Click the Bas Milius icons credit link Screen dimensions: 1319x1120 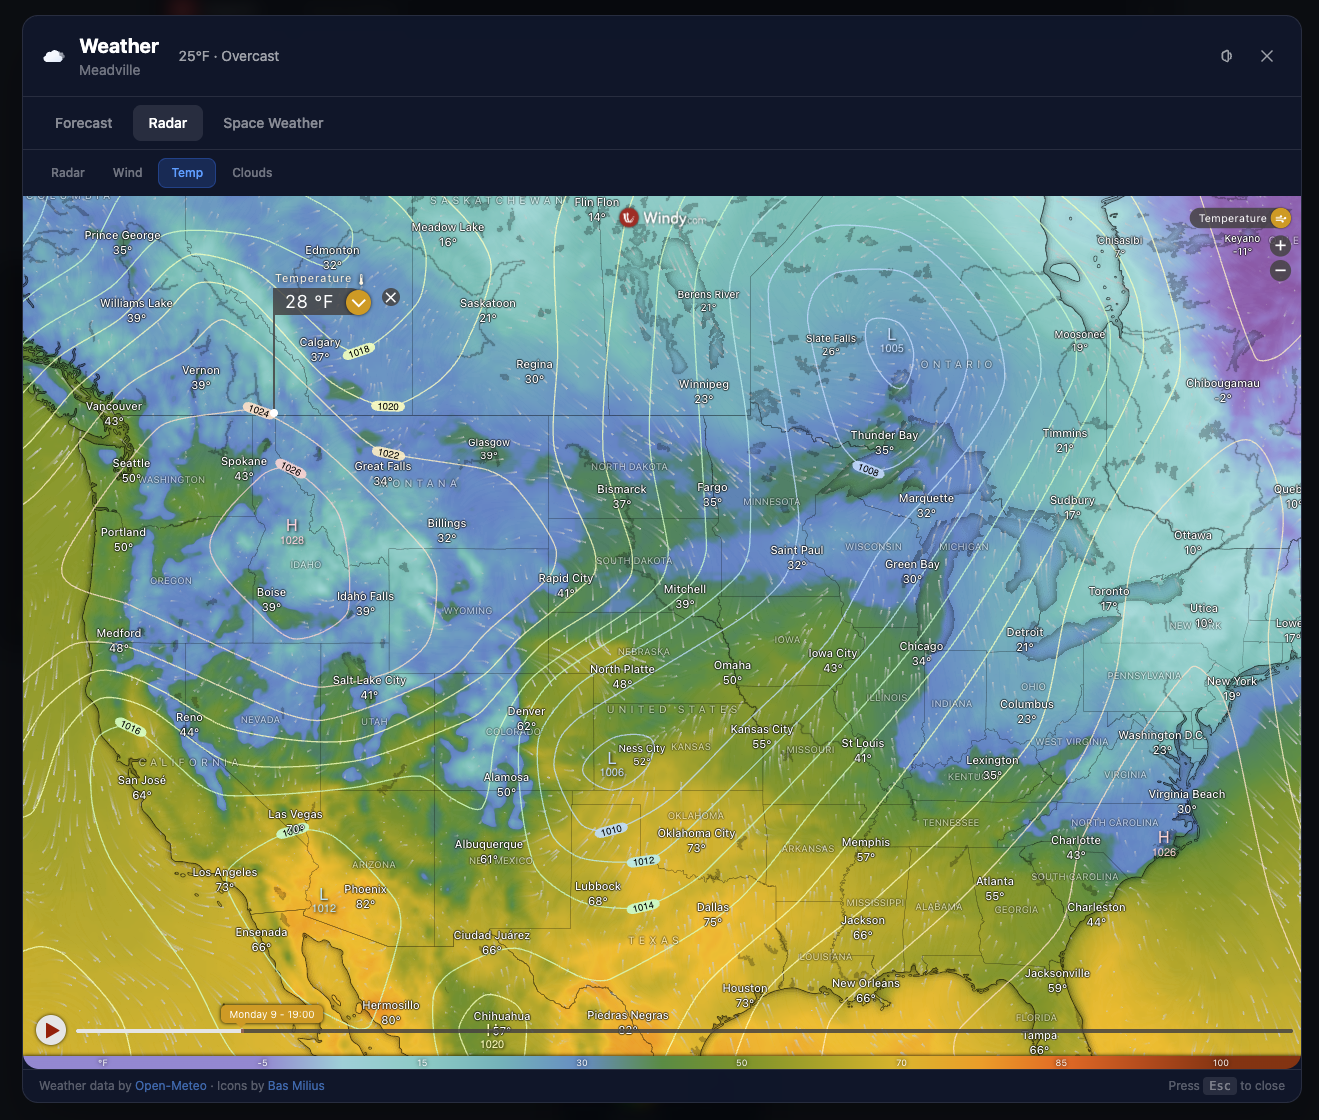296,1085
